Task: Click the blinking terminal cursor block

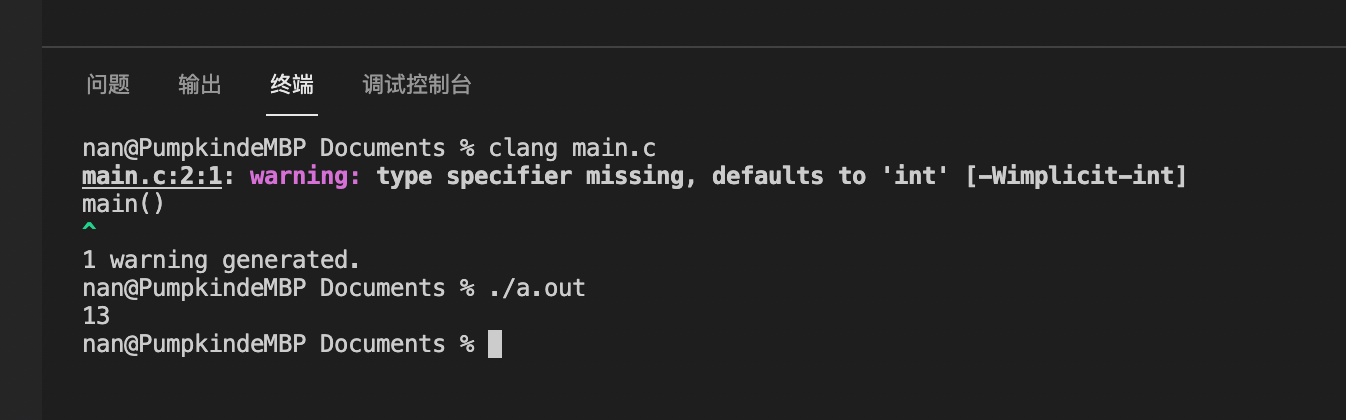Action: click(495, 344)
